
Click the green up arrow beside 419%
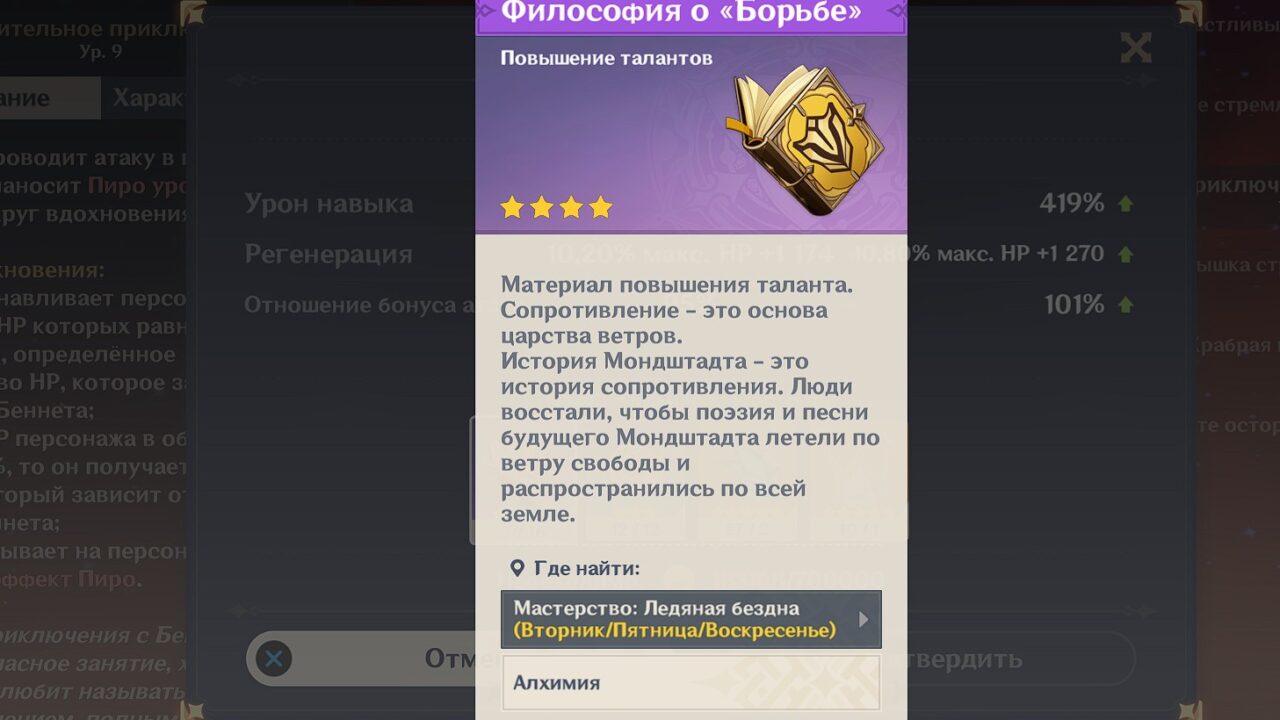(1125, 204)
